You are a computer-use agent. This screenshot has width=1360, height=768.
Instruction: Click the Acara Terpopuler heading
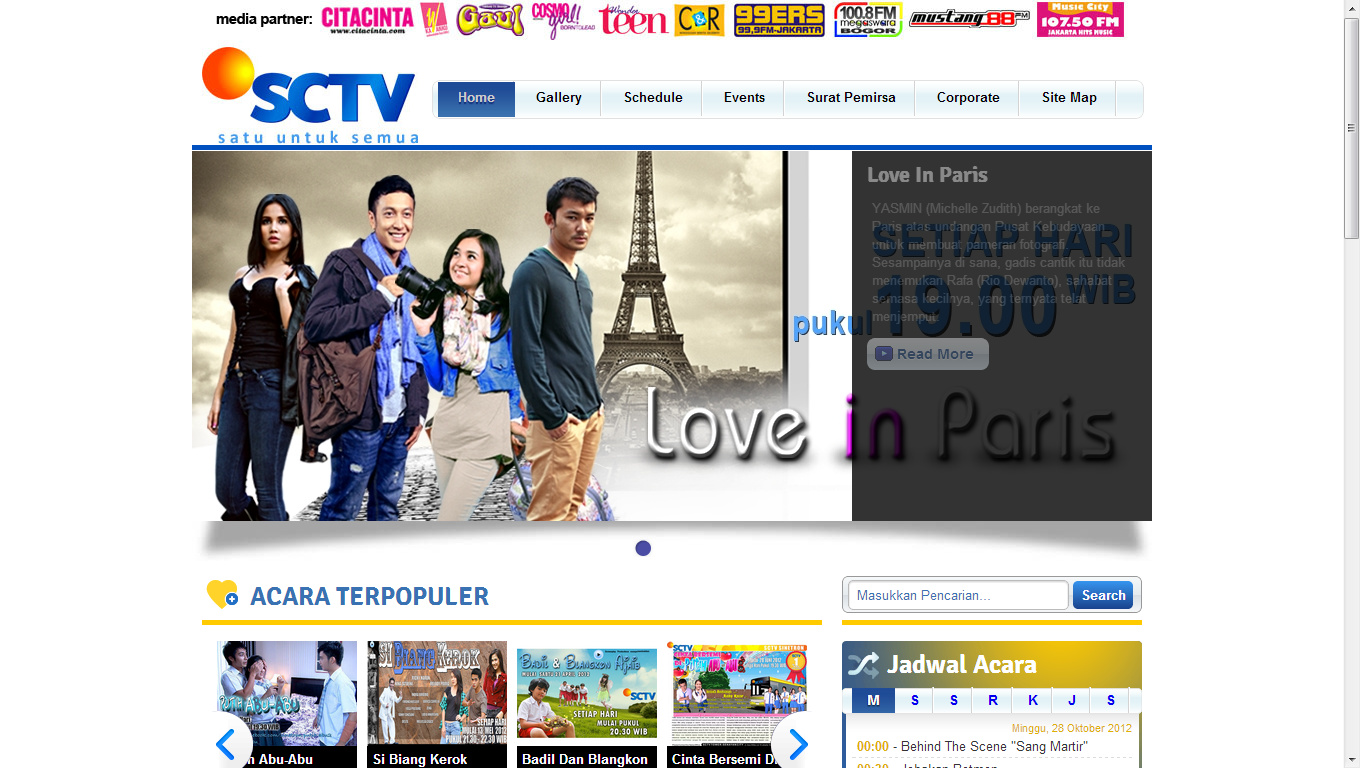[369, 596]
